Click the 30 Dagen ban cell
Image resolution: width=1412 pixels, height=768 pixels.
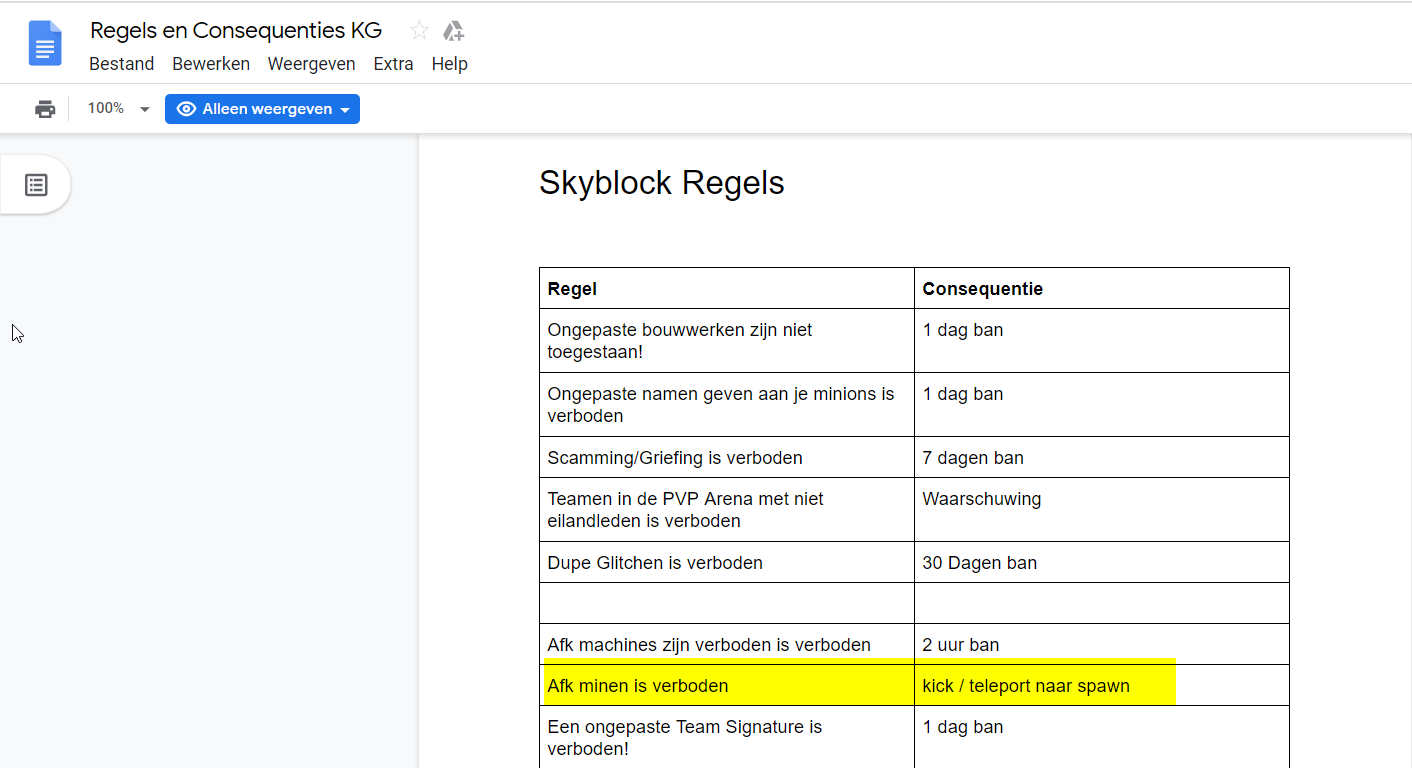tap(979, 563)
